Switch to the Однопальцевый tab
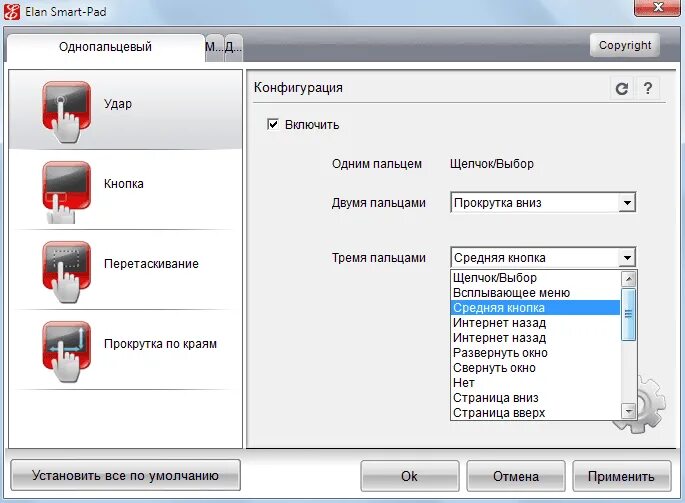 tap(105, 47)
